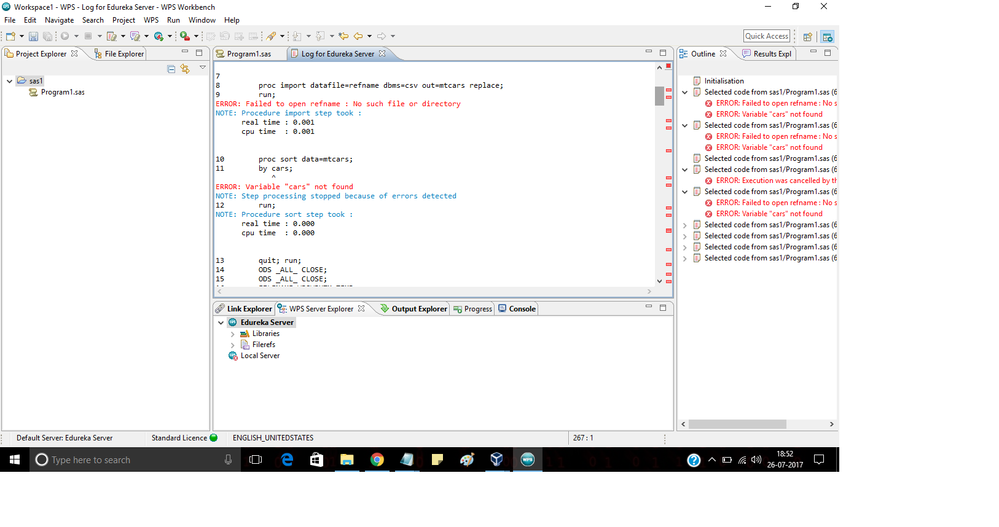This screenshot has height=527, width=999.
Task: Switch to the Progress tab
Action: pos(472,309)
